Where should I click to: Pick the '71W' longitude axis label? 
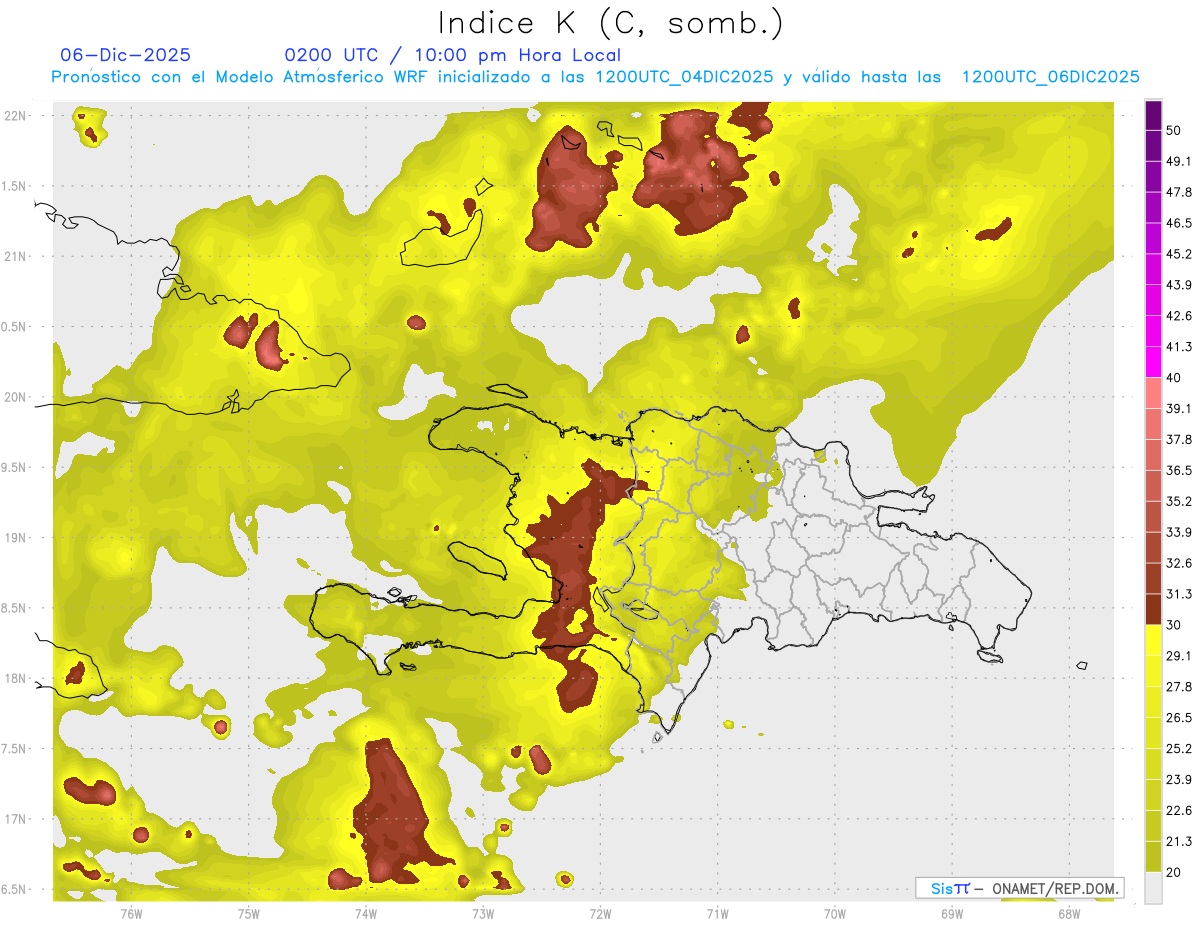click(x=717, y=914)
